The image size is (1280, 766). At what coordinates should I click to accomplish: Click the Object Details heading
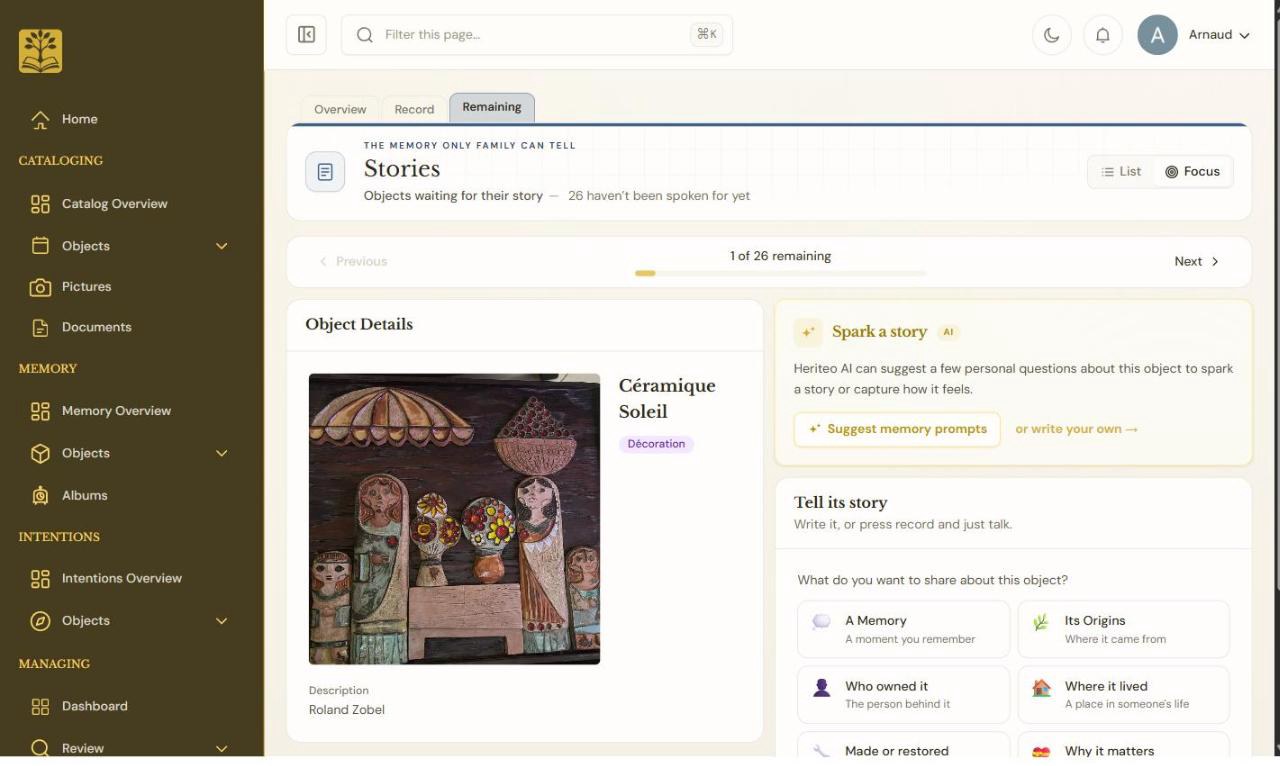[x=359, y=325]
